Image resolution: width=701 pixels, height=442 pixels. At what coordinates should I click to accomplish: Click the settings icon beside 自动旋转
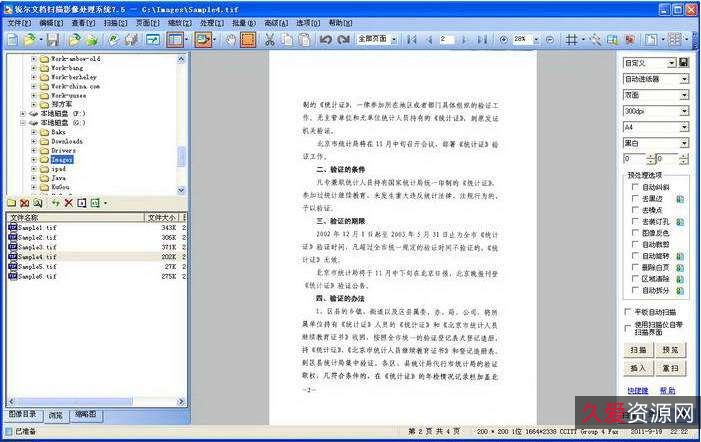coord(680,257)
